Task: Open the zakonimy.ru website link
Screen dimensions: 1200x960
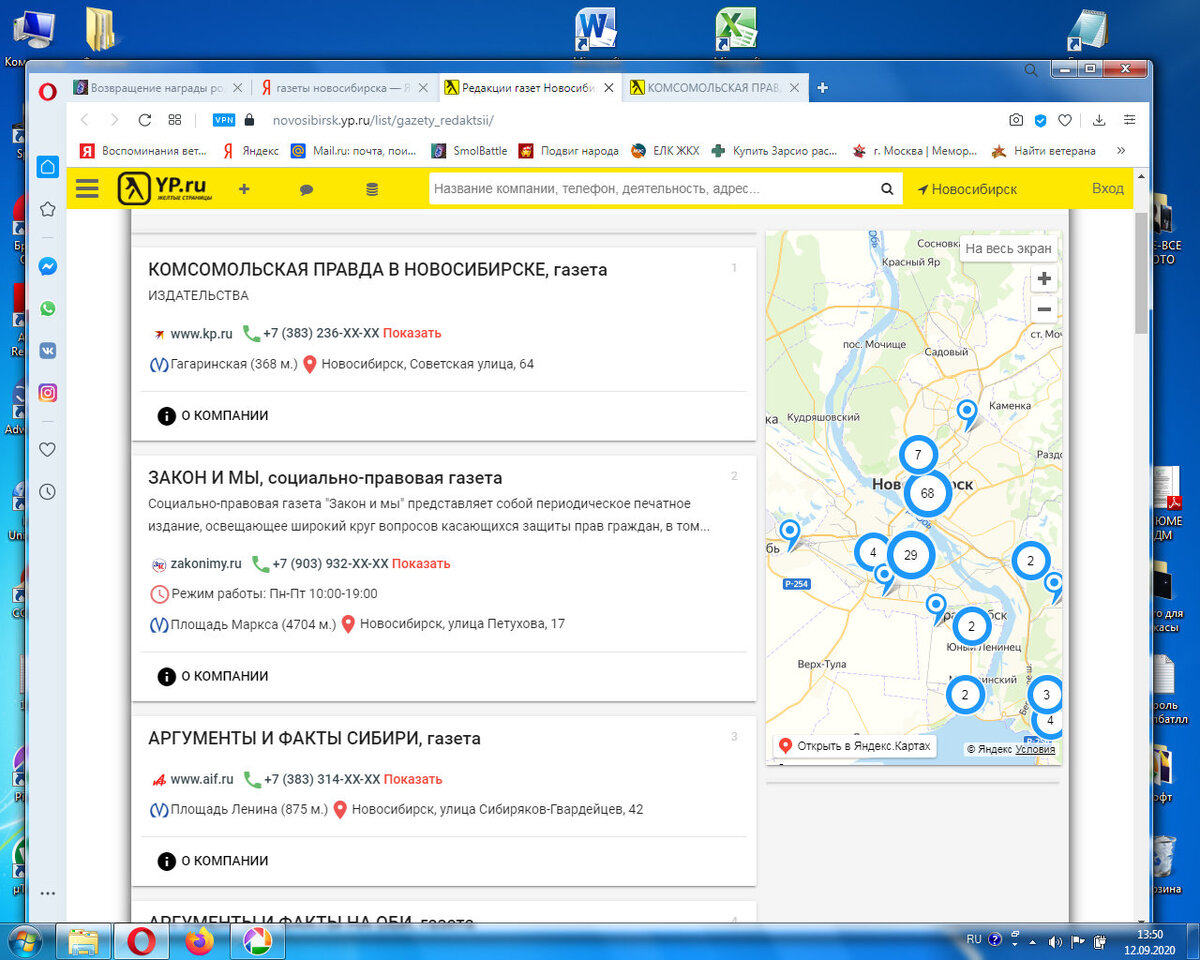Action: [206, 563]
